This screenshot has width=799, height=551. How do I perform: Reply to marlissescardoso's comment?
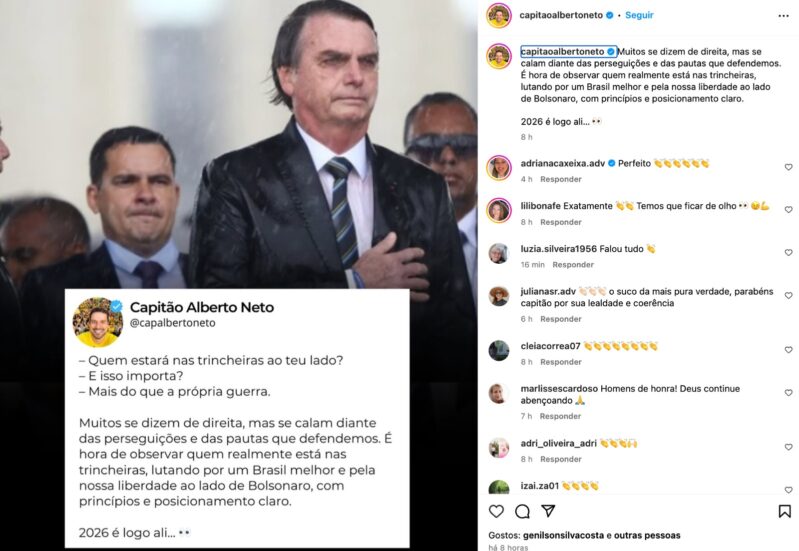(x=560, y=416)
